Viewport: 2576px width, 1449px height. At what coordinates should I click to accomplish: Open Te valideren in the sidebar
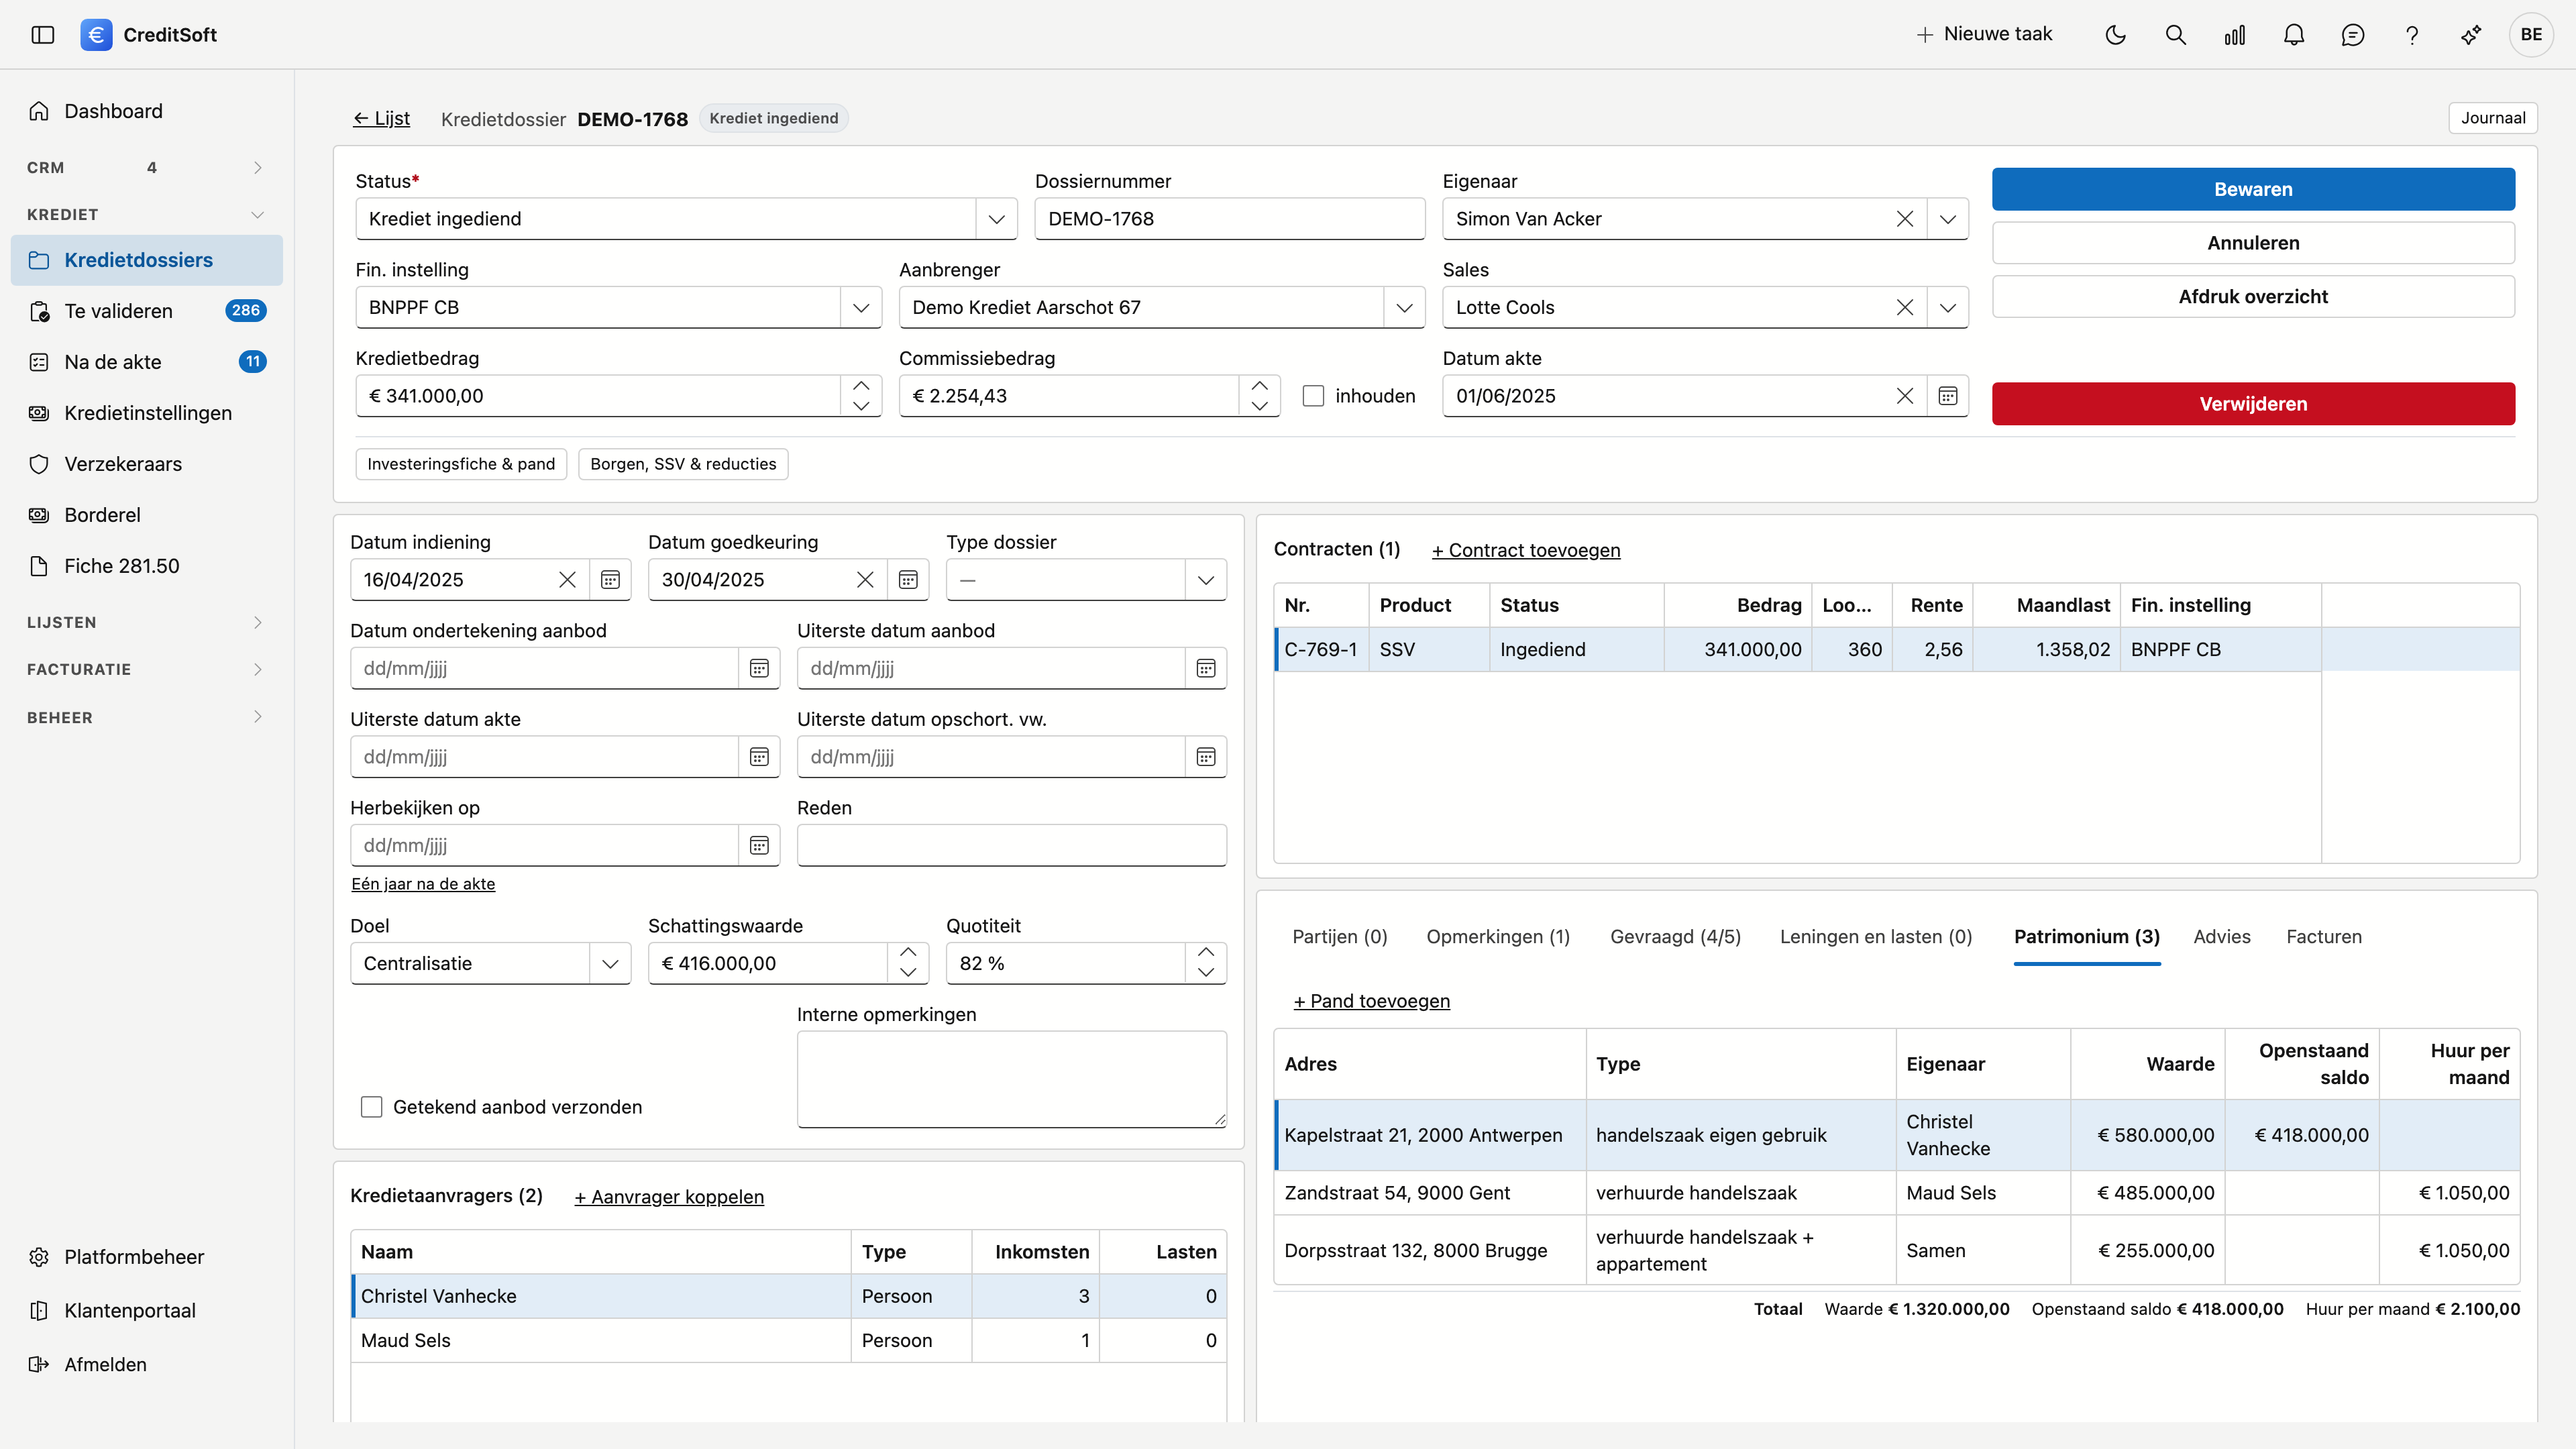pos(146,311)
